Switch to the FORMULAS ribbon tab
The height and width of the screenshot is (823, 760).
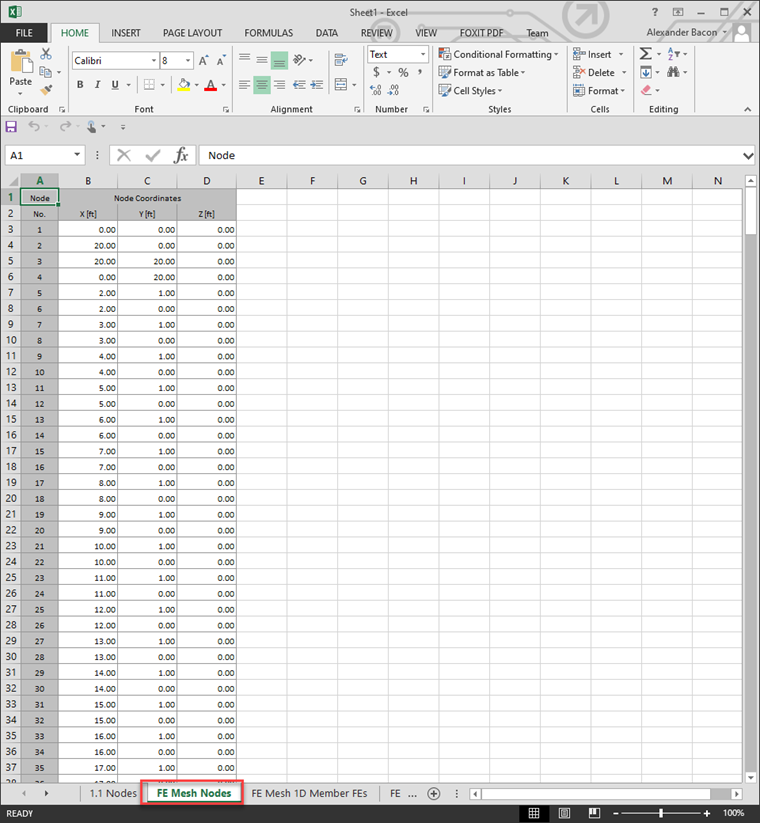click(x=269, y=33)
